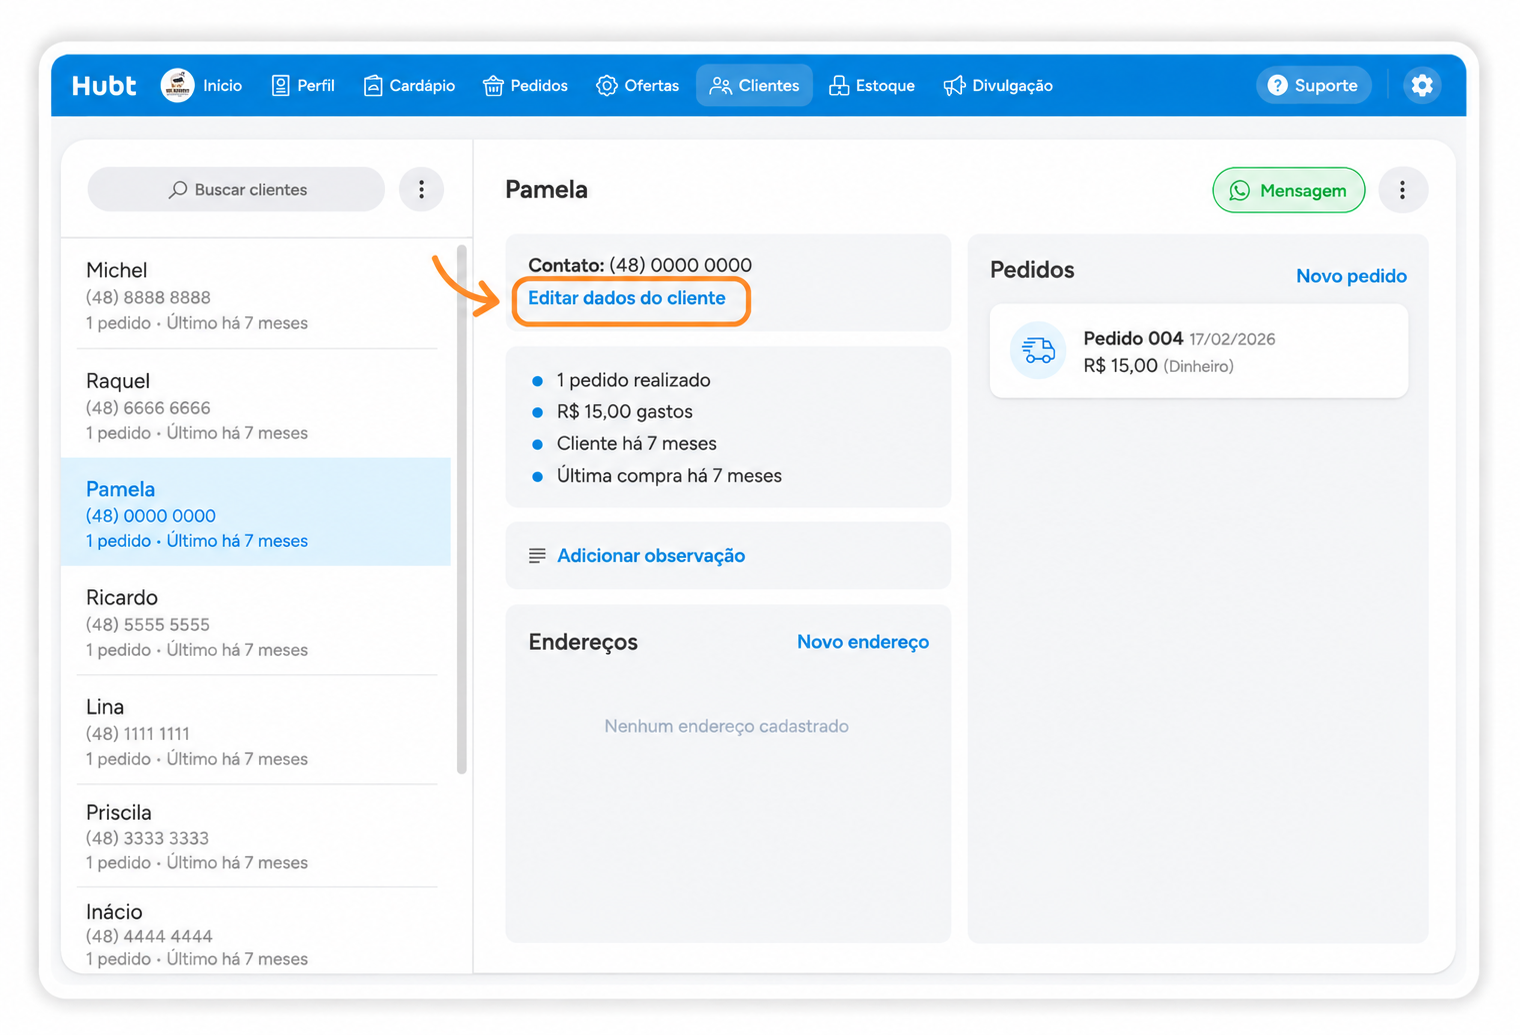The image size is (1520, 1035).
Task: Click the Cardápio menu icon
Action: pos(373,86)
